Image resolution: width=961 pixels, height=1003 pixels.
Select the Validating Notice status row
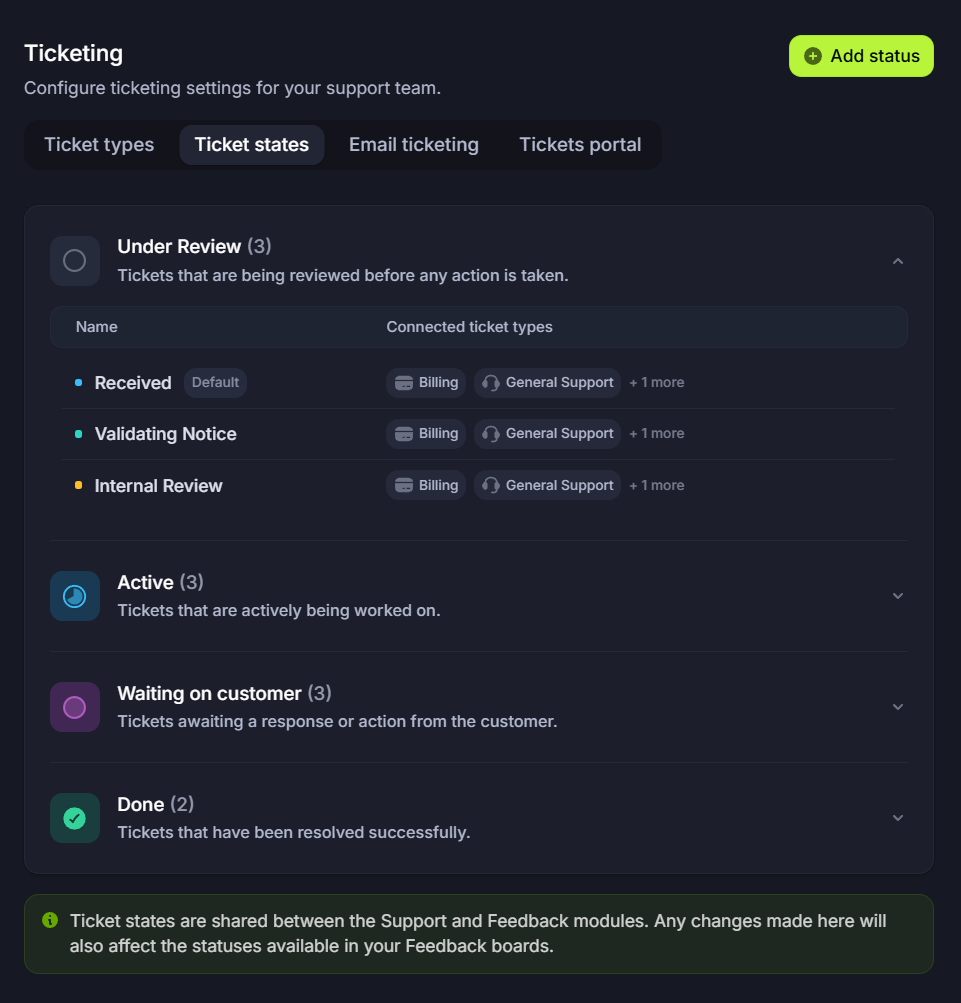click(x=479, y=434)
